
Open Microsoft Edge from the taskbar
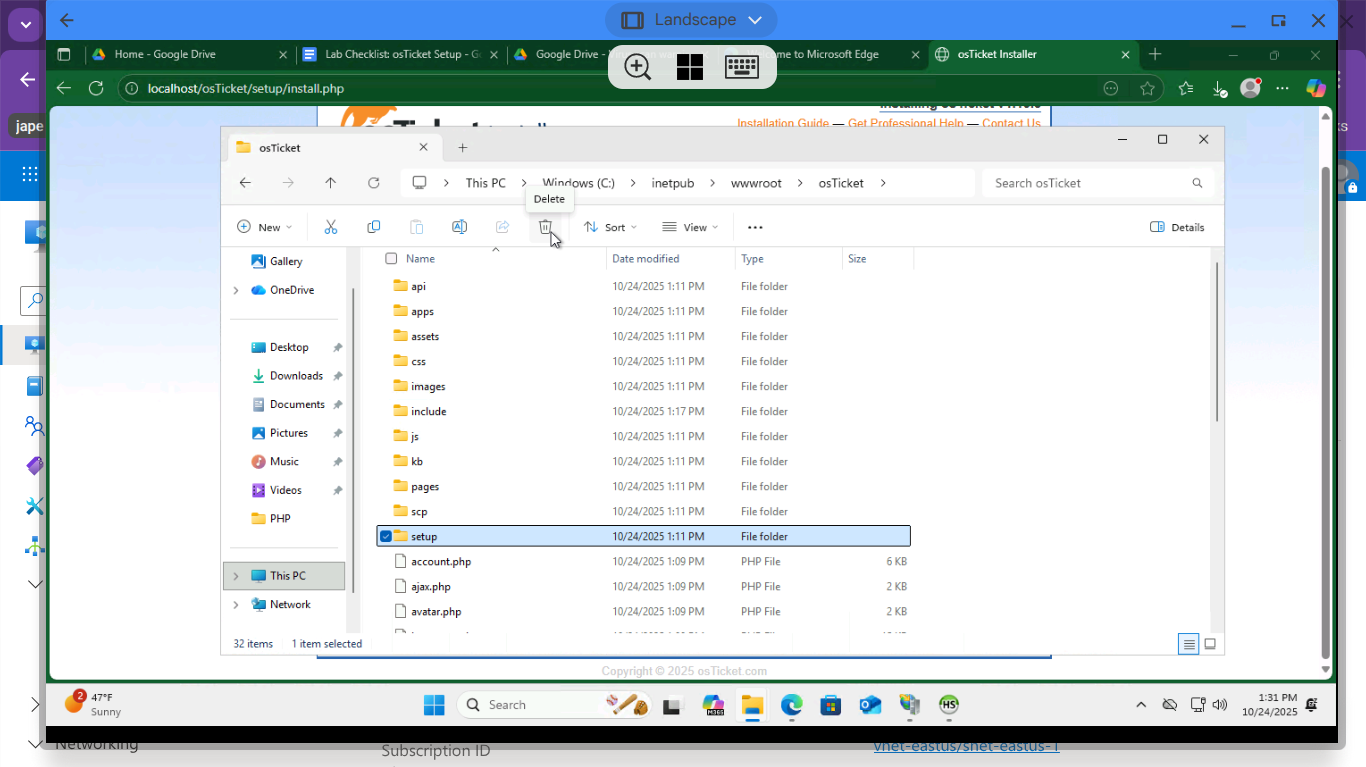click(x=792, y=705)
